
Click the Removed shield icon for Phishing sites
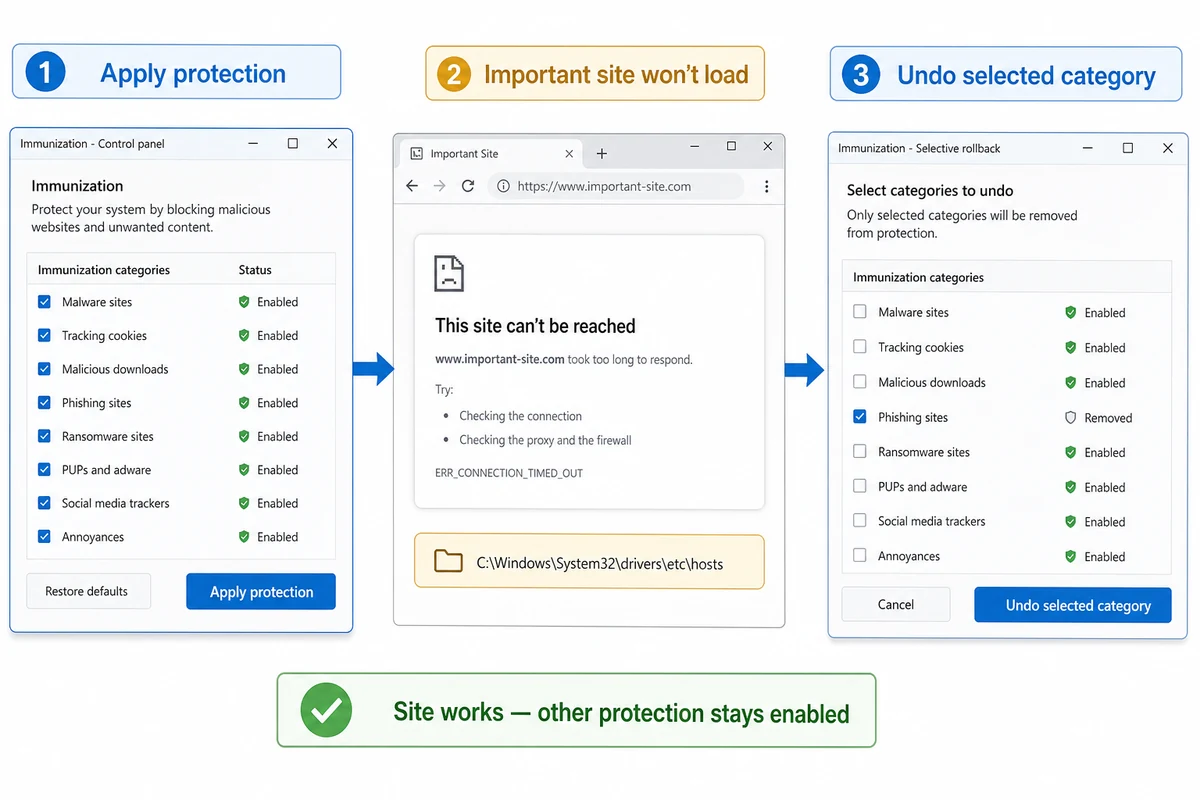1071,418
